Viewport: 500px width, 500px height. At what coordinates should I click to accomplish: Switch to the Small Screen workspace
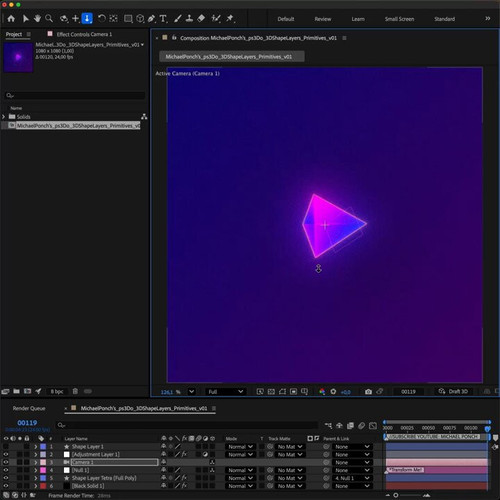pos(399,19)
